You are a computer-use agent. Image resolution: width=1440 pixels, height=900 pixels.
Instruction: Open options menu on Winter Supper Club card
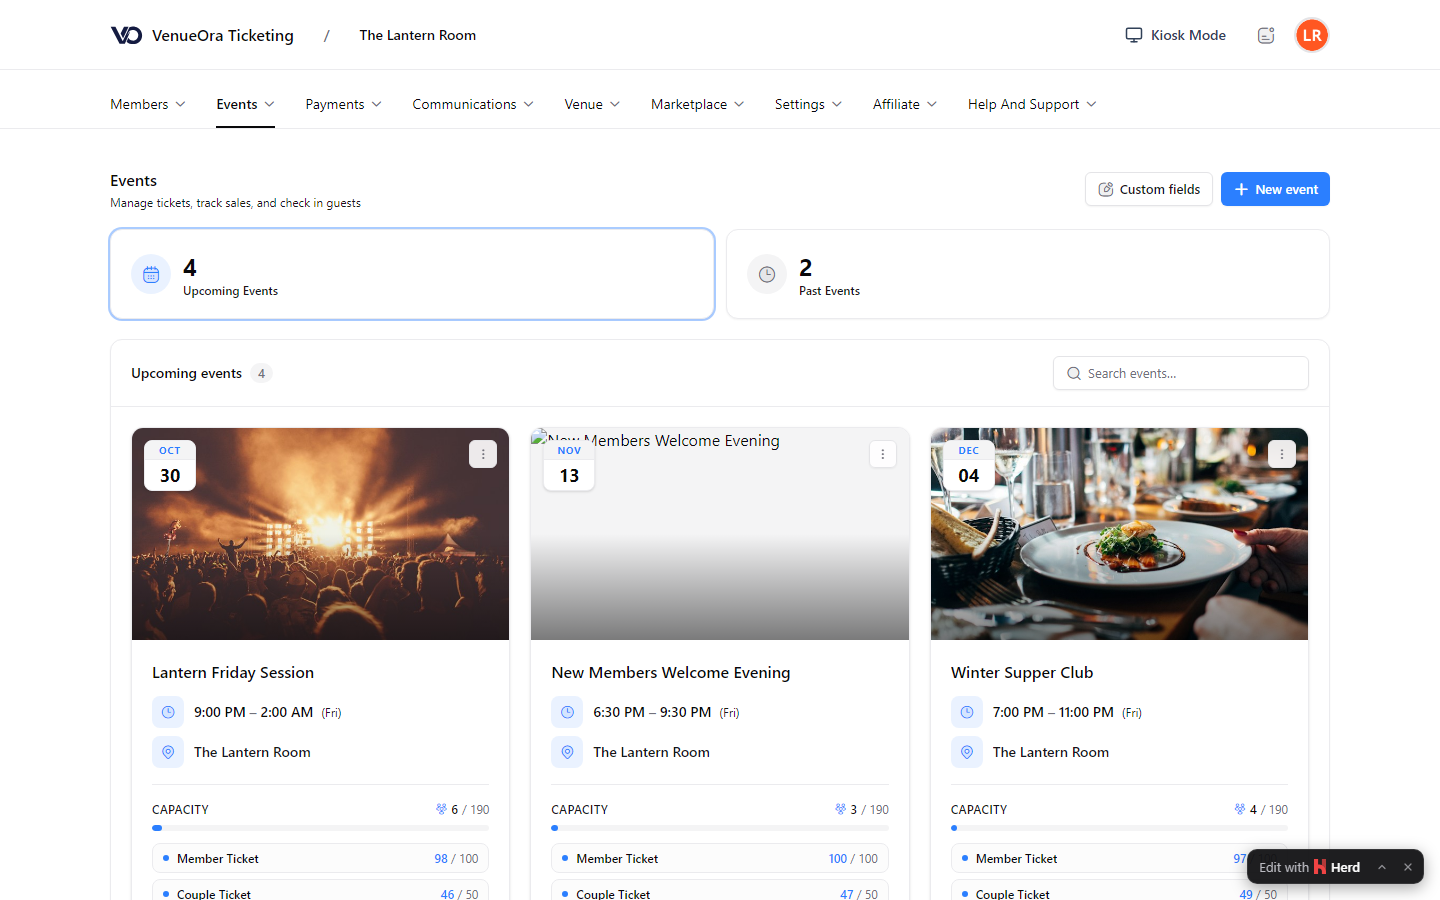pos(1282,454)
